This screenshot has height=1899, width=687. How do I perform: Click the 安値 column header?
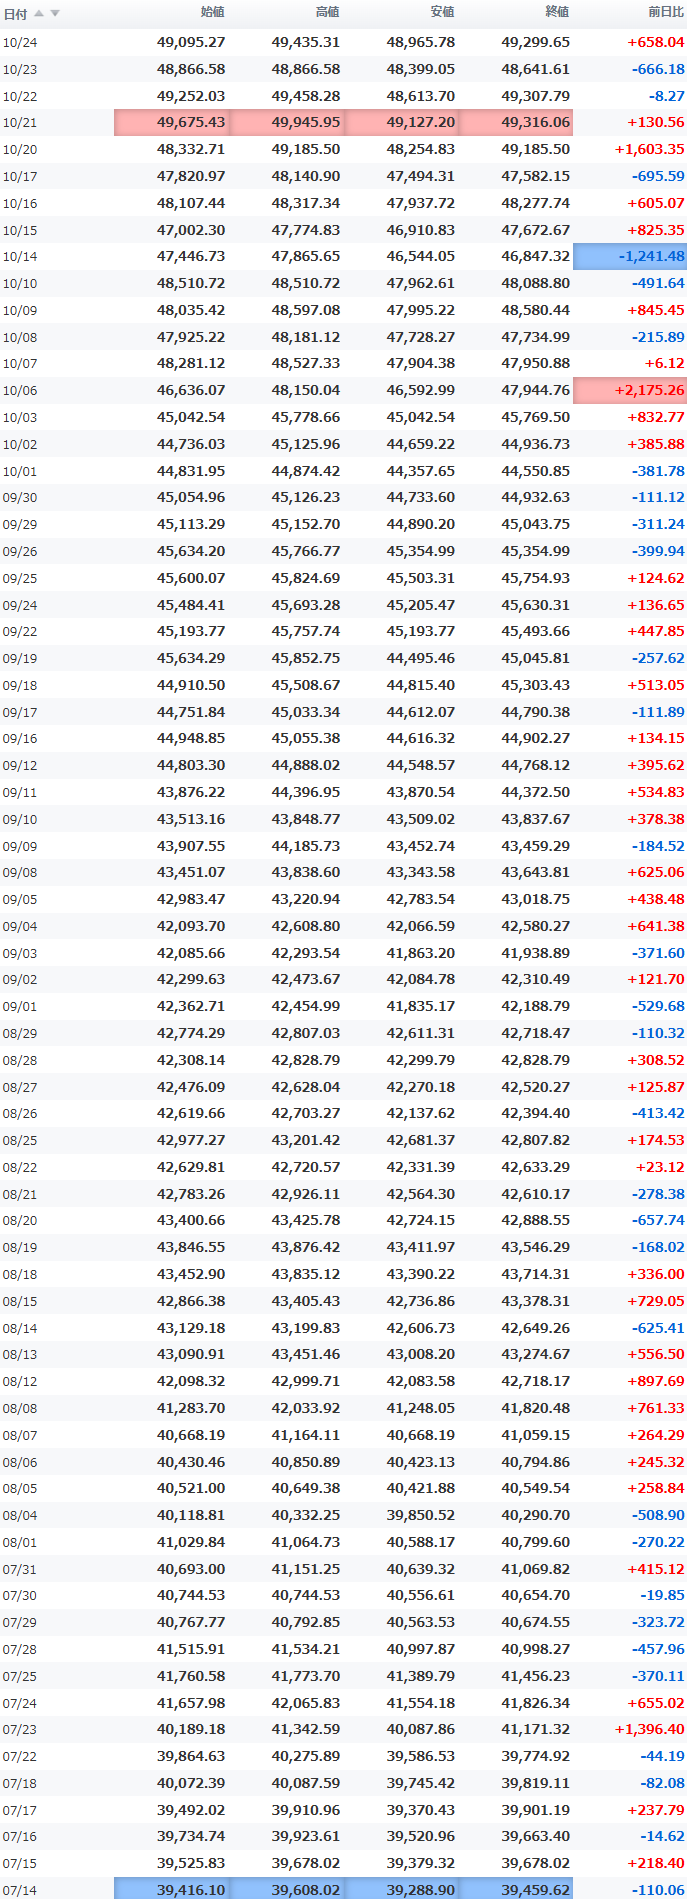(x=442, y=12)
